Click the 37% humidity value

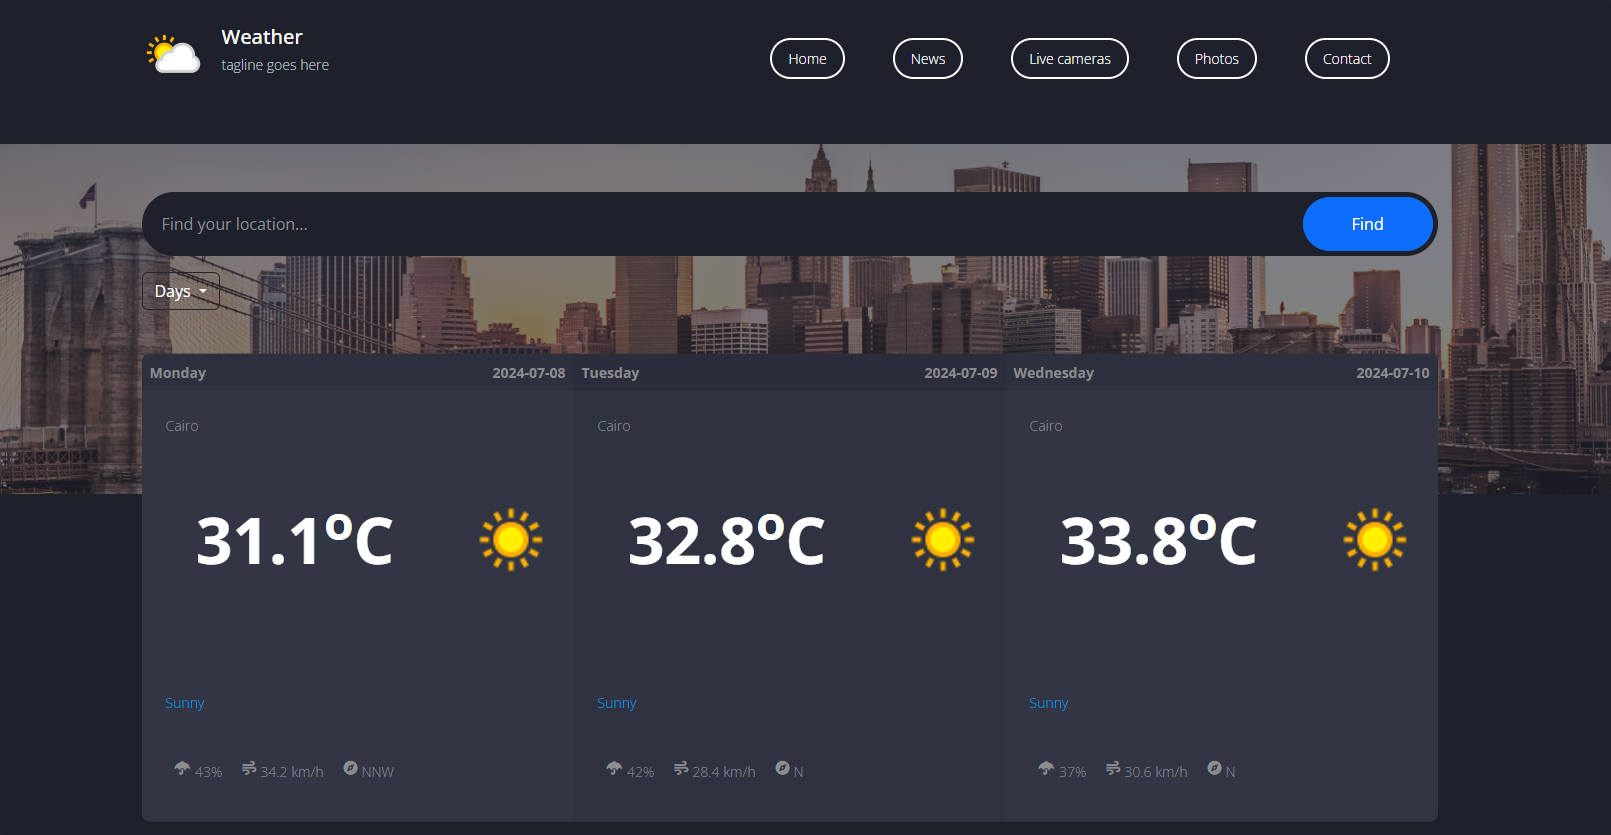pyautogui.click(x=1073, y=772)
